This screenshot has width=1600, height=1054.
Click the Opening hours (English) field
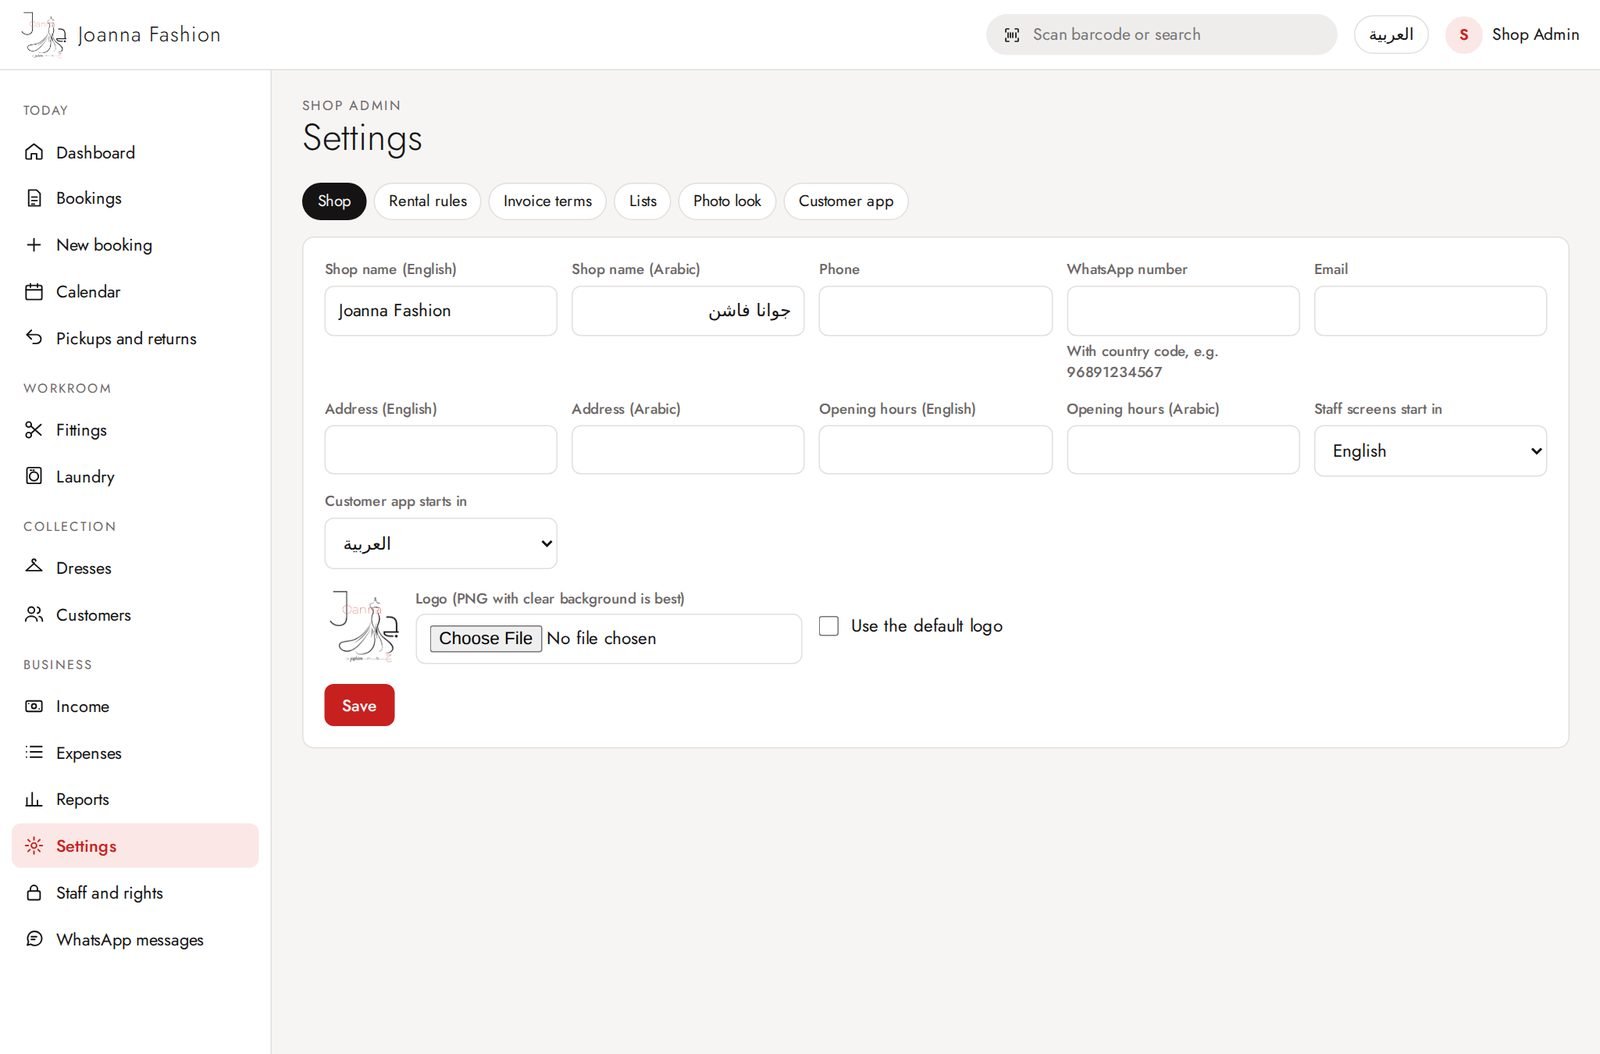tap(935, 450)
